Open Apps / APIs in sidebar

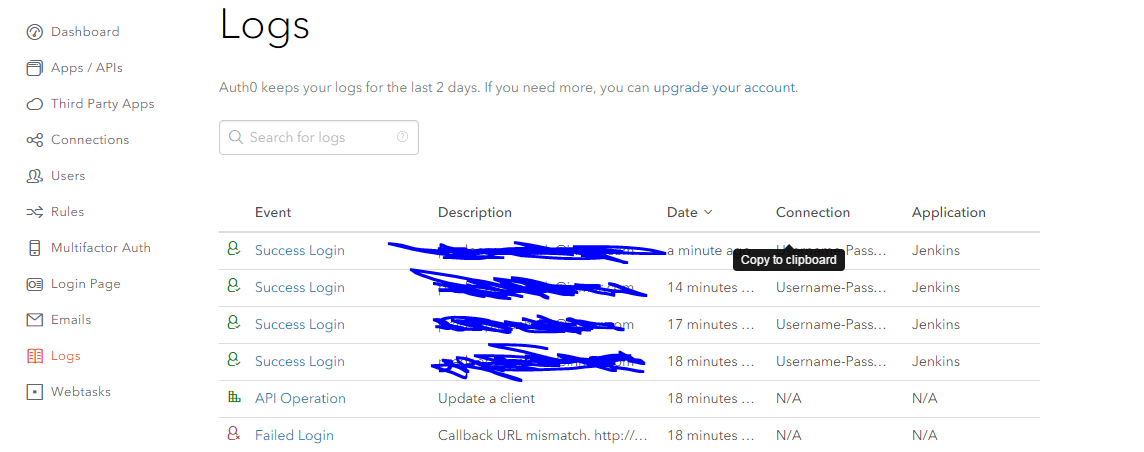(87, 68)
